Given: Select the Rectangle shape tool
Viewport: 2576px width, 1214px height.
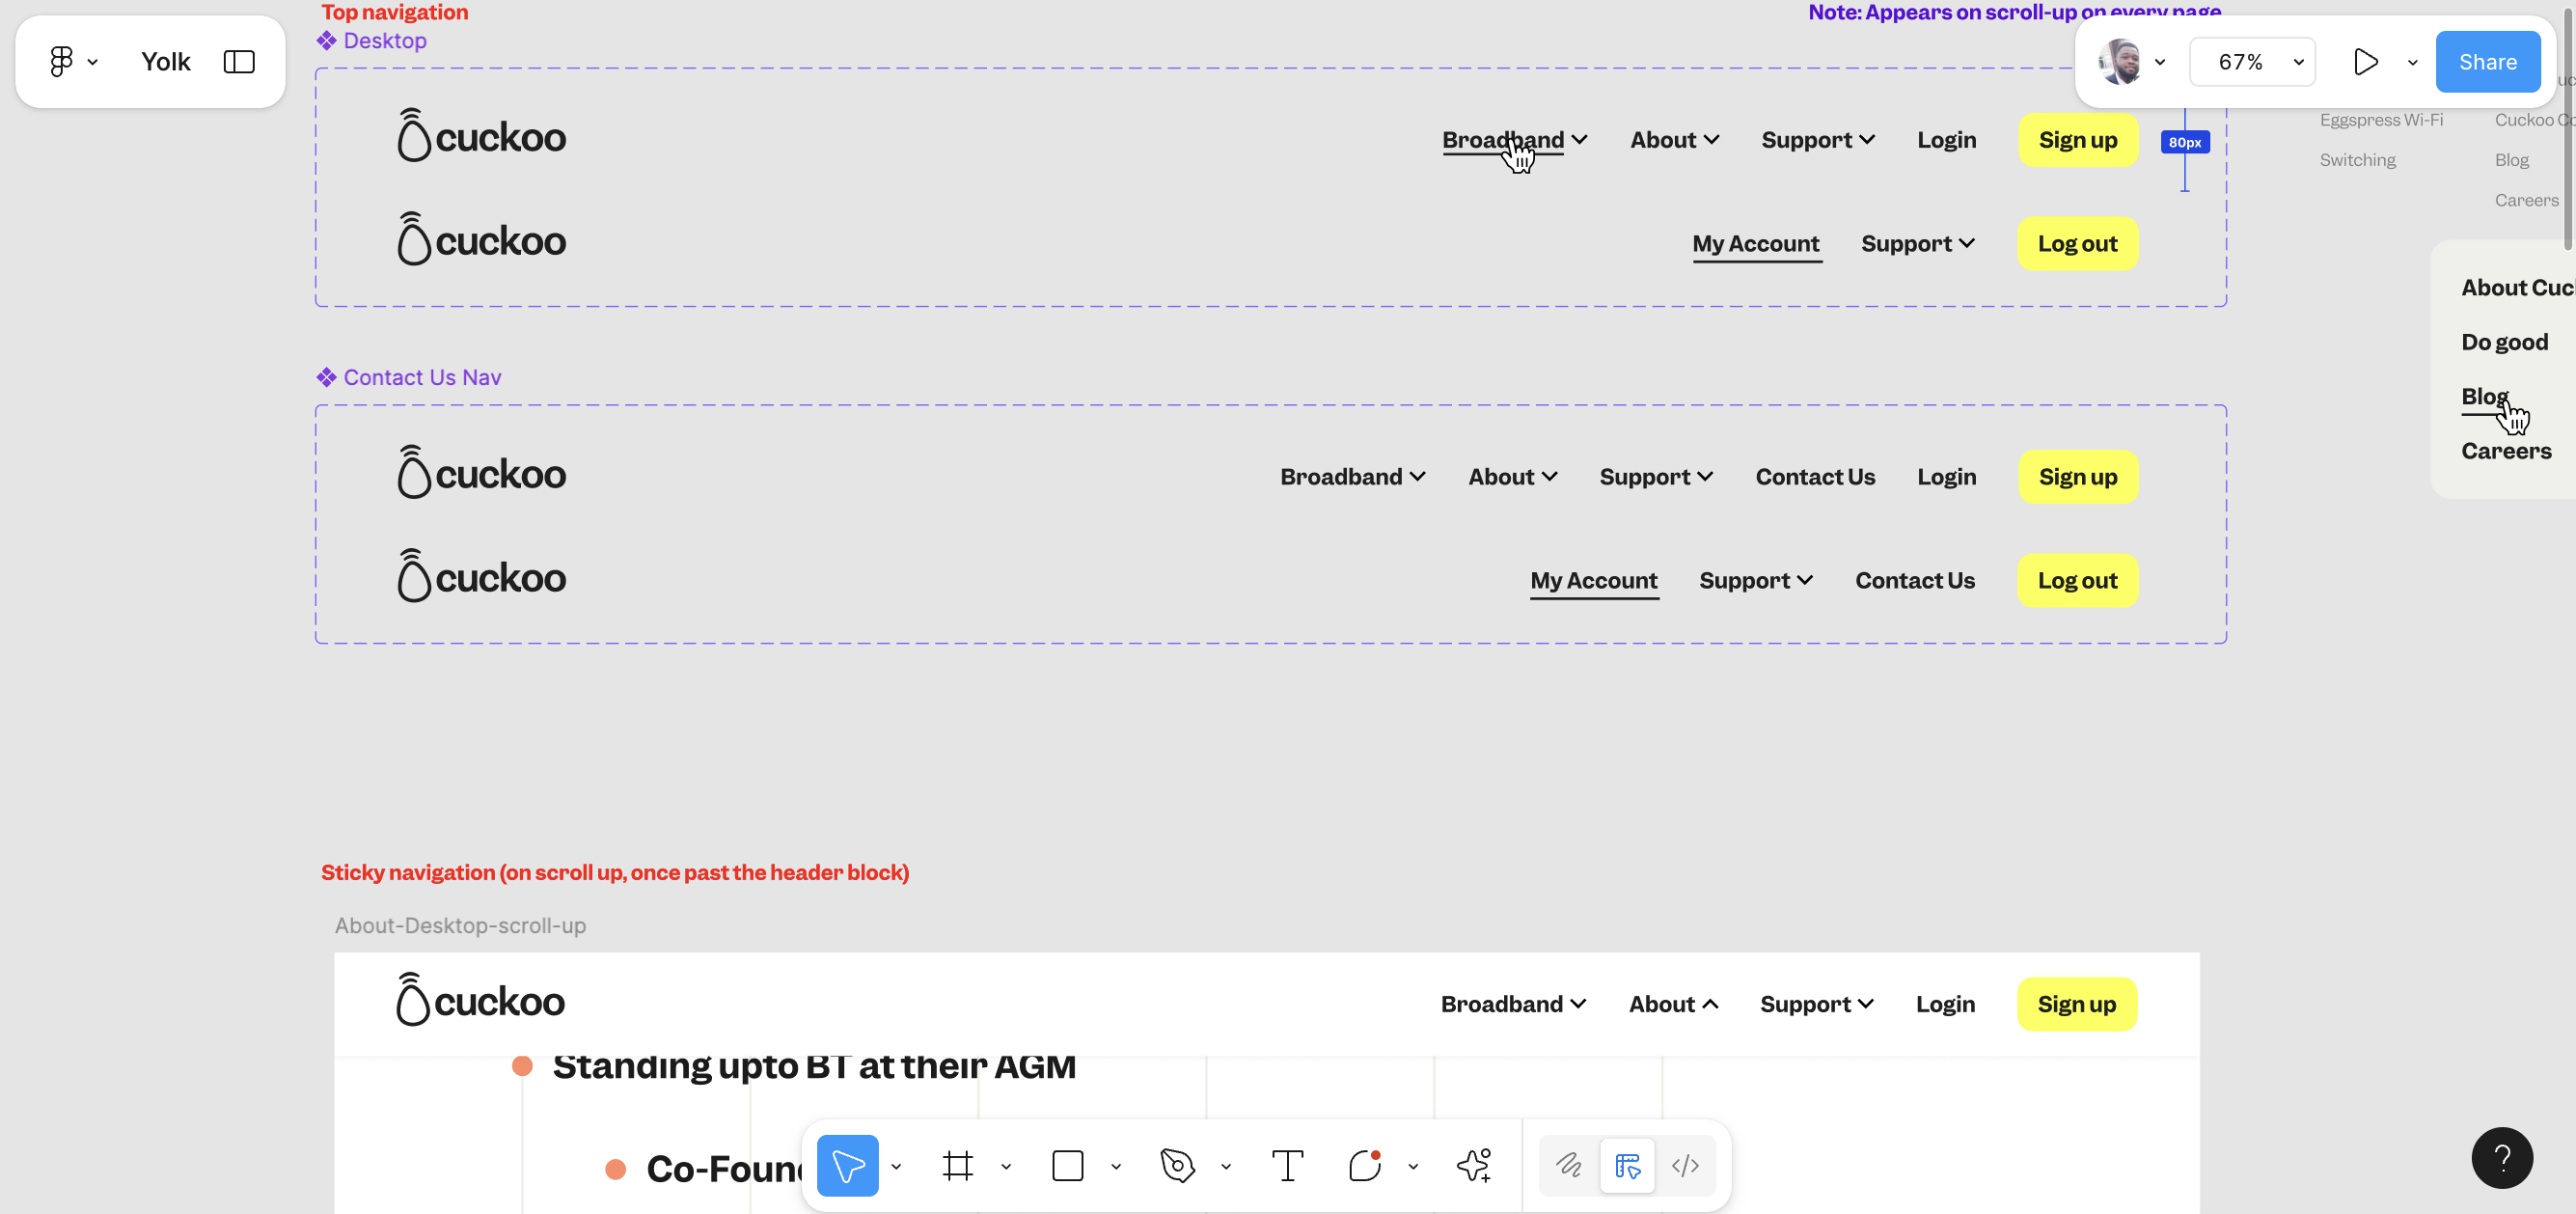Looking at the screenshot, I should (x=1067, y=1165).
